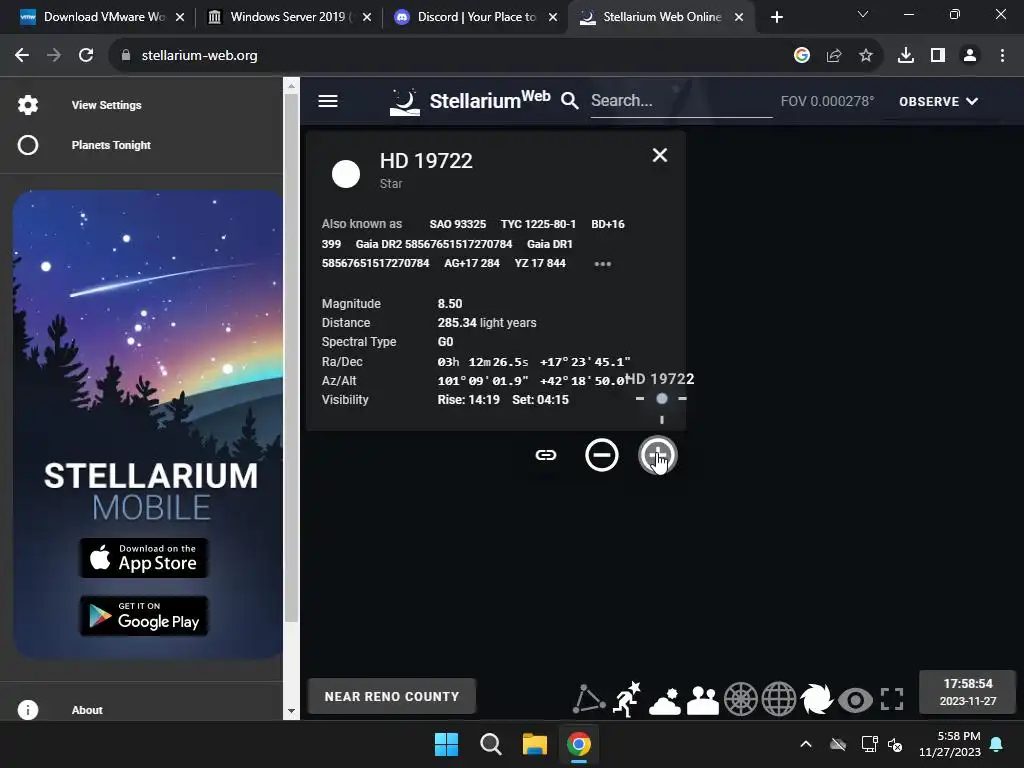Open Chrome three-dot menu
The height and width of the screenshot is (768, 1024).
click(x=1002, y=56)
